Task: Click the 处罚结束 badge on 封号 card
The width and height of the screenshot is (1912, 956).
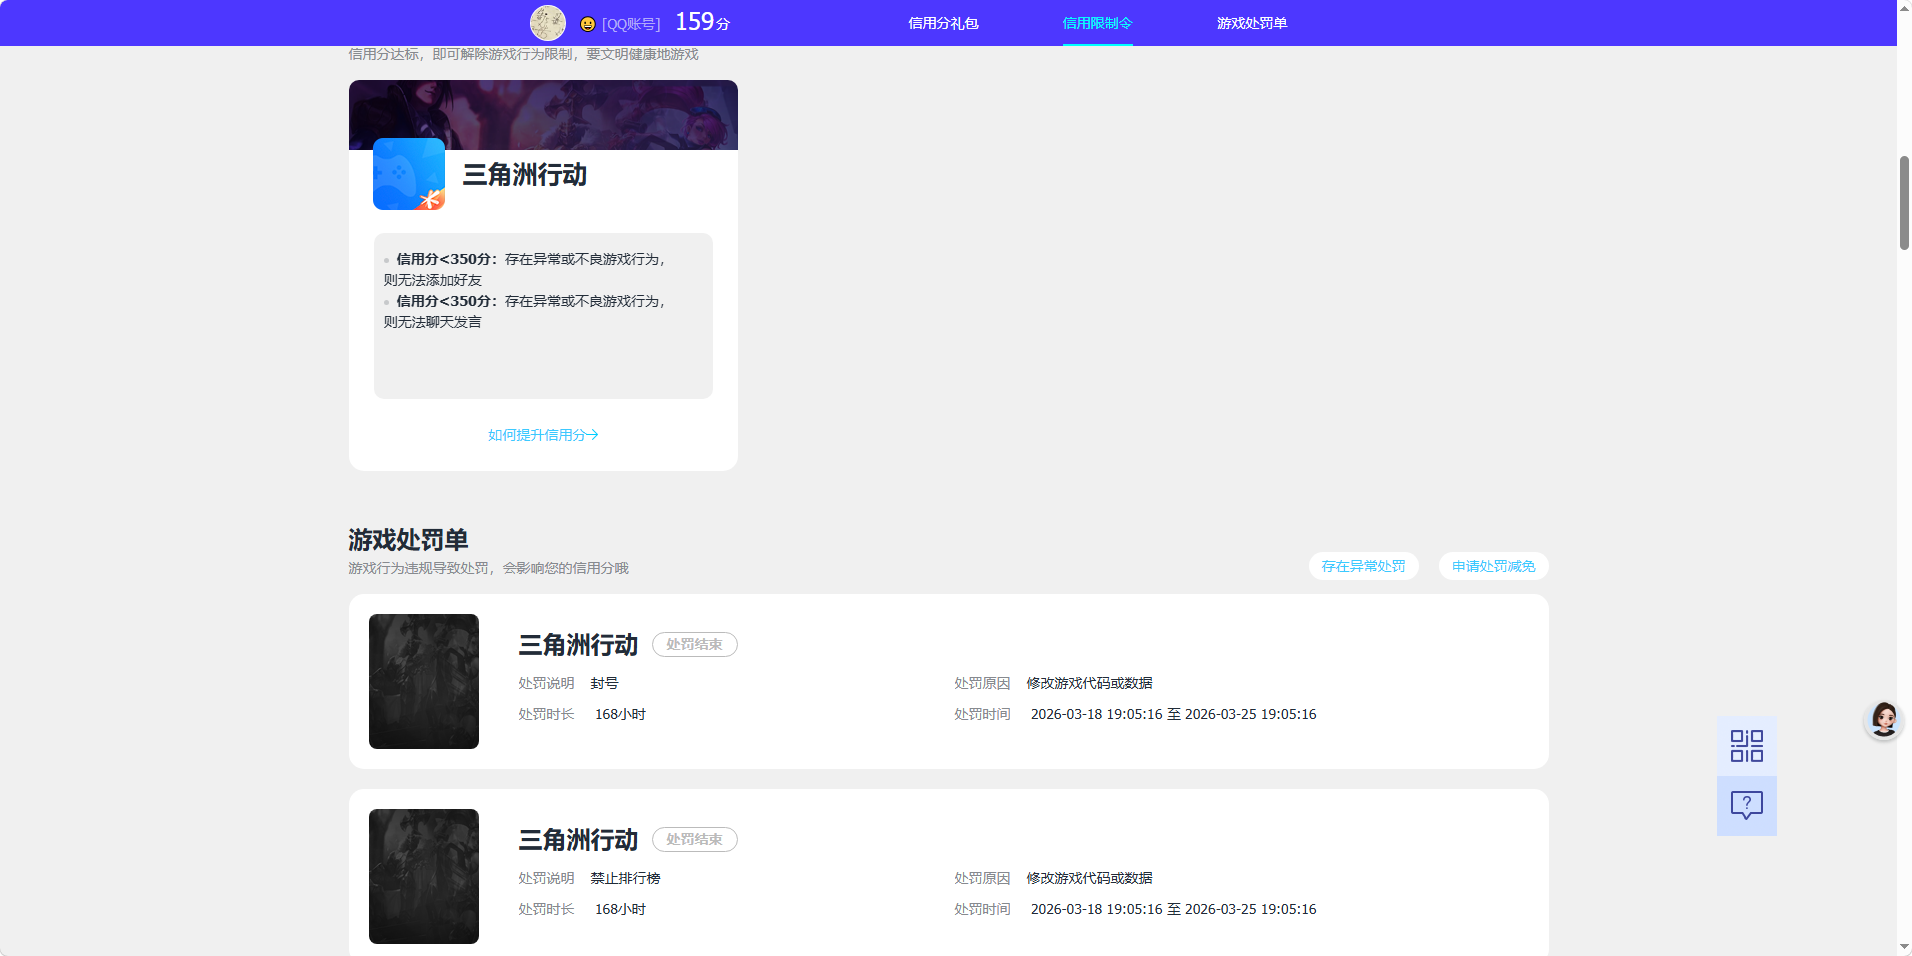Action: pos(695,645)
